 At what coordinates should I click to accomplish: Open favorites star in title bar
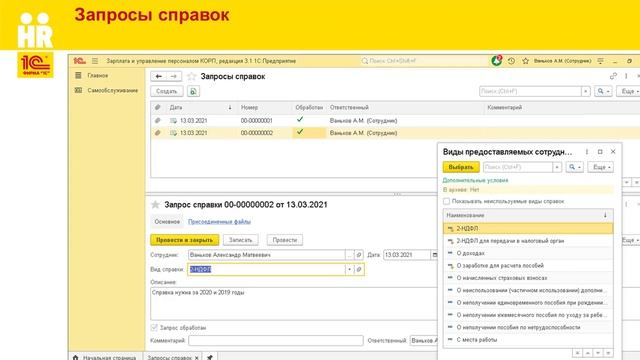526,61
